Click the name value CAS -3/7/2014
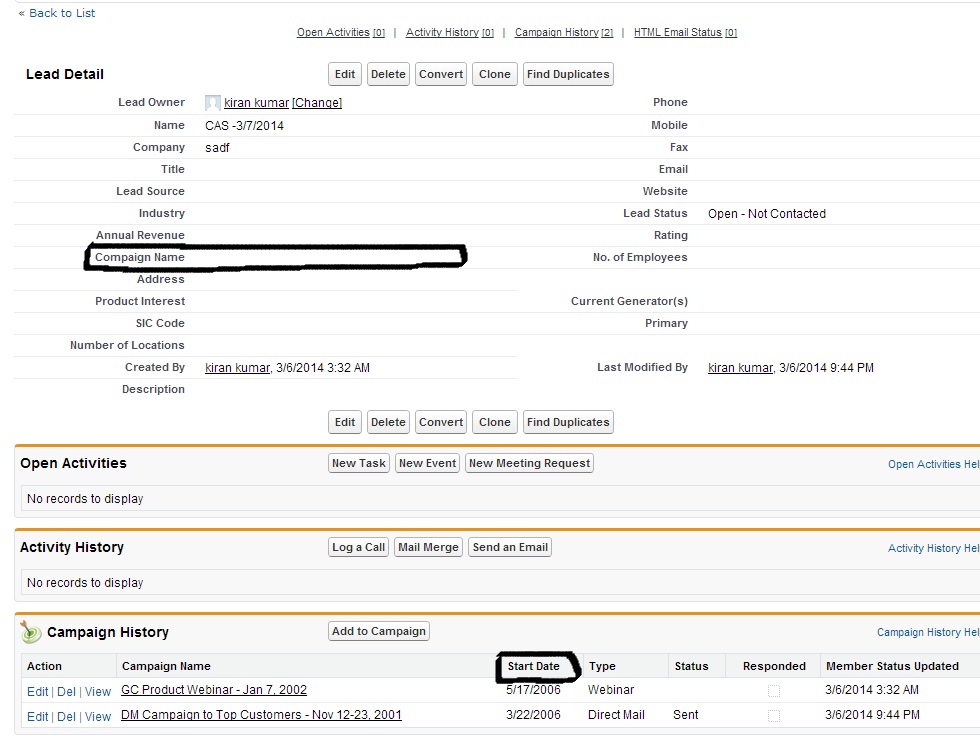 point(244,126)
